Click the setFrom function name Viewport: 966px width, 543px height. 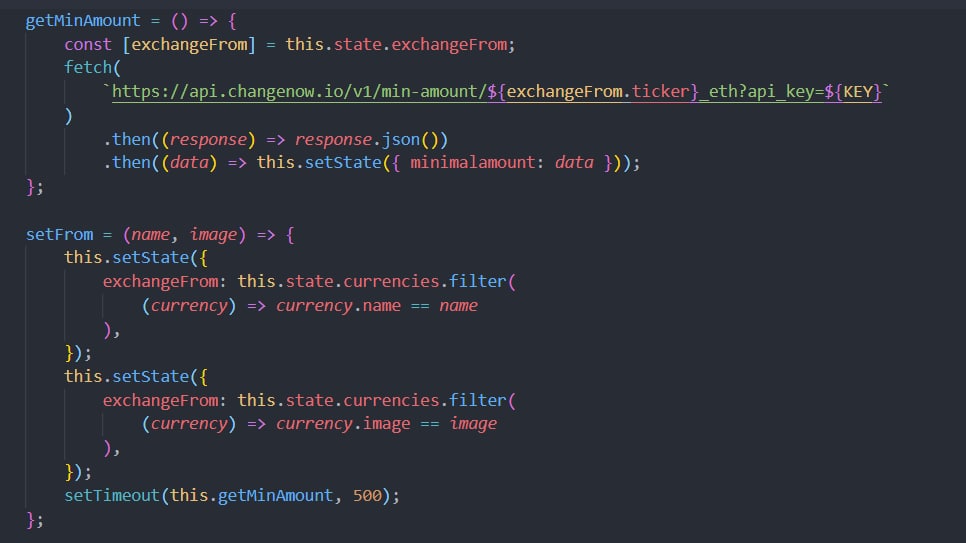[x=59, y=235]
